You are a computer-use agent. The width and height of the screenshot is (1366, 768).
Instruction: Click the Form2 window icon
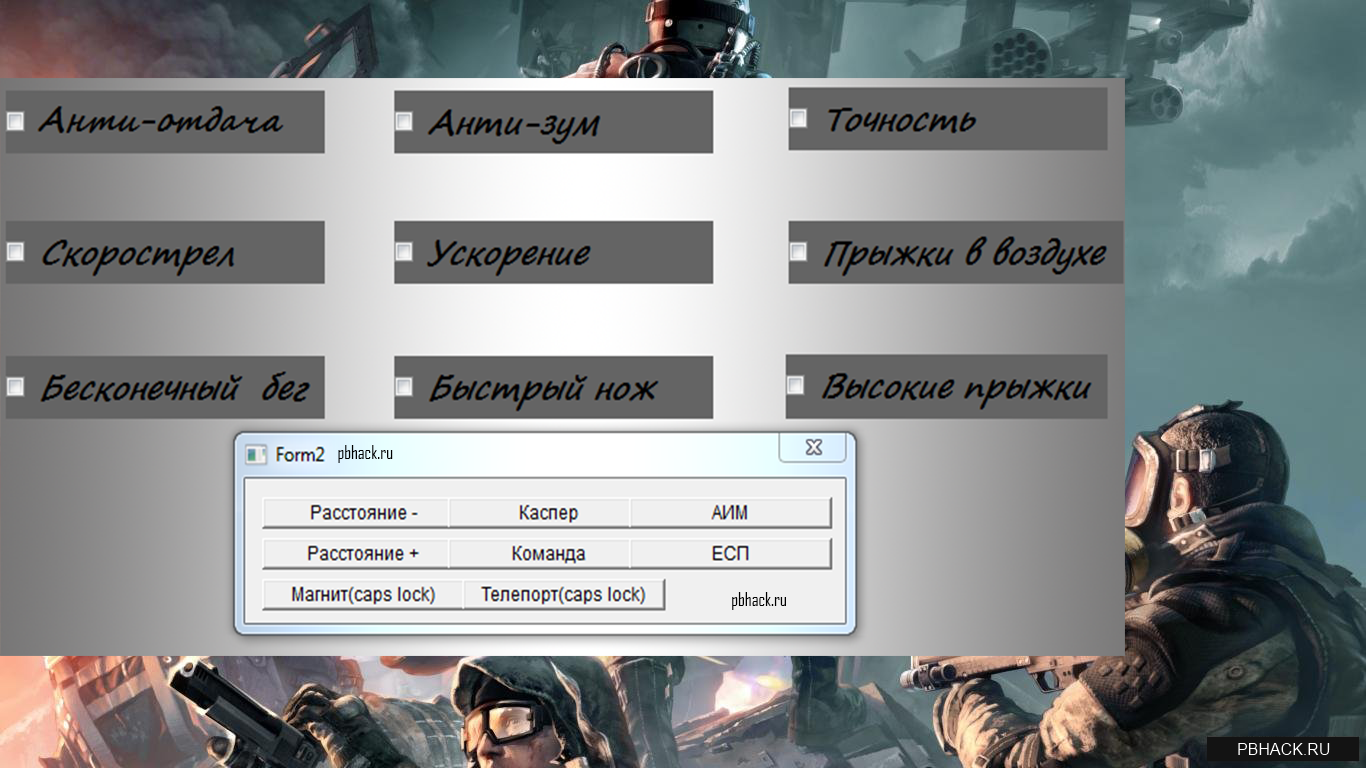(256, 454)
